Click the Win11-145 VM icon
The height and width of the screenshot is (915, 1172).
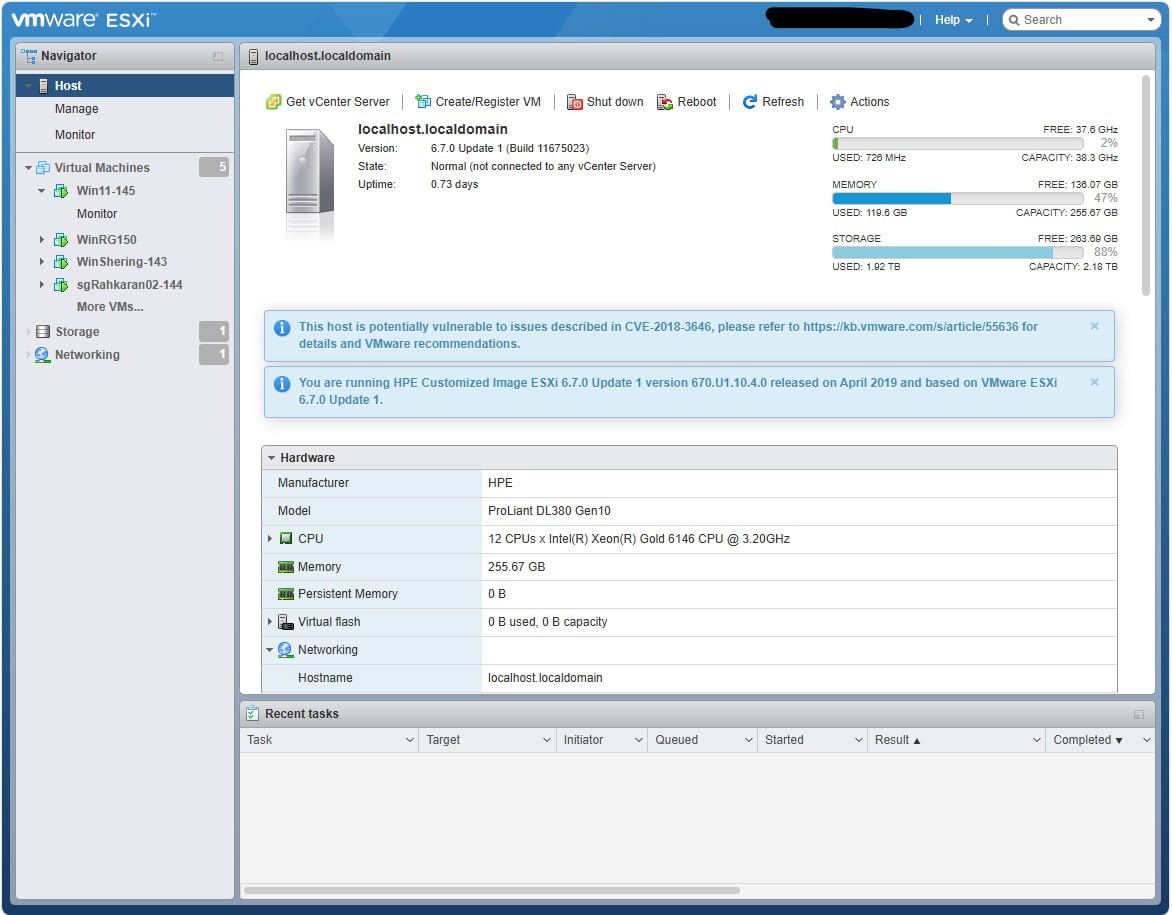coord(61,191)
